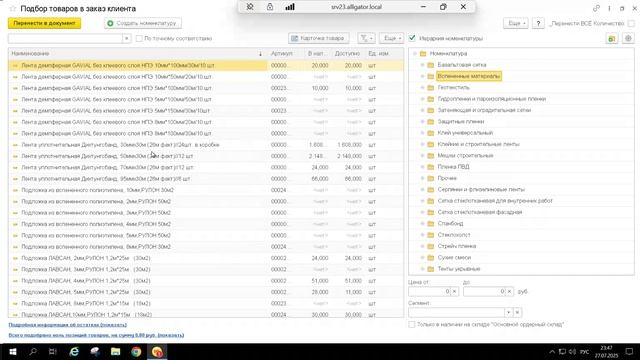Click the 'Доступно' column header
640x360 pixels.
(347, 54)
